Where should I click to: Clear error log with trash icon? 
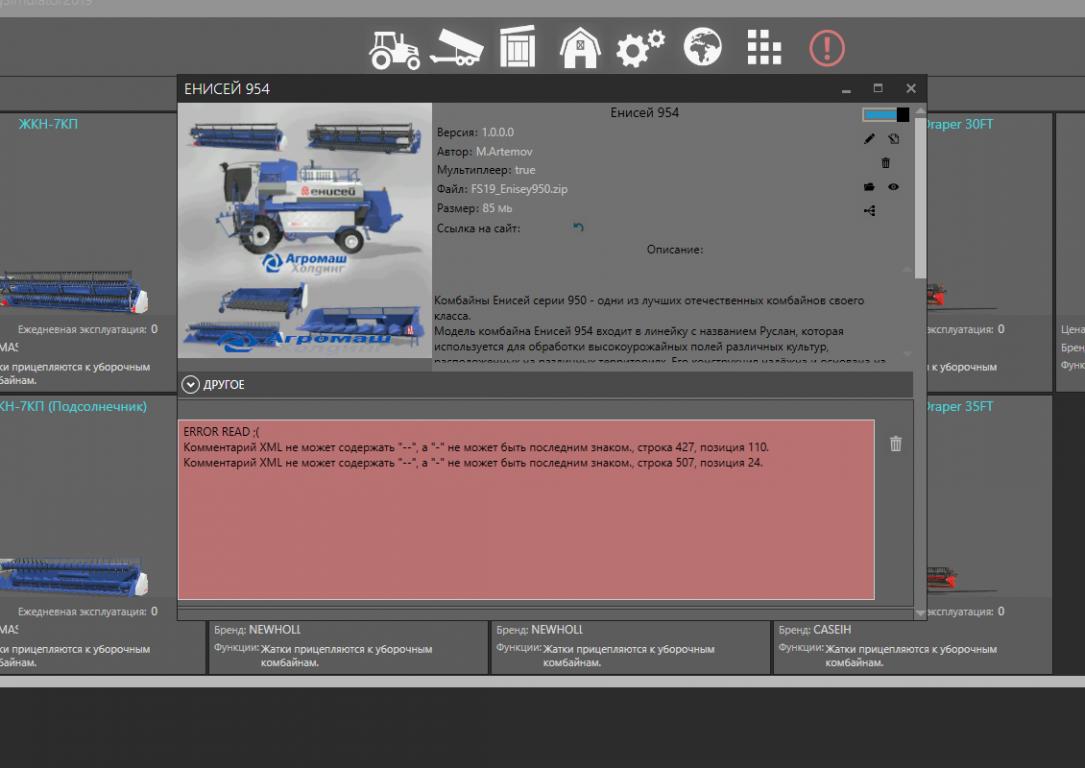895,444
